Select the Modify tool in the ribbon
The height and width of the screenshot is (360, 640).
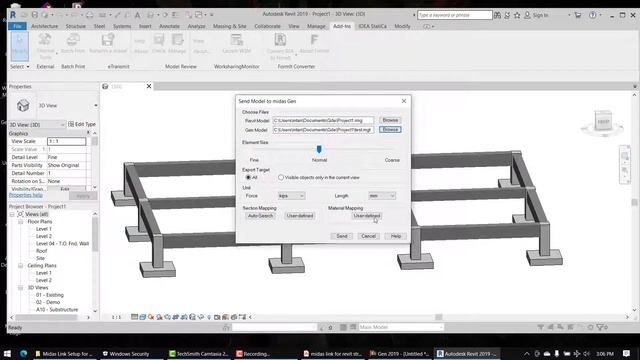pyautogui.click(x=20, y=46)
